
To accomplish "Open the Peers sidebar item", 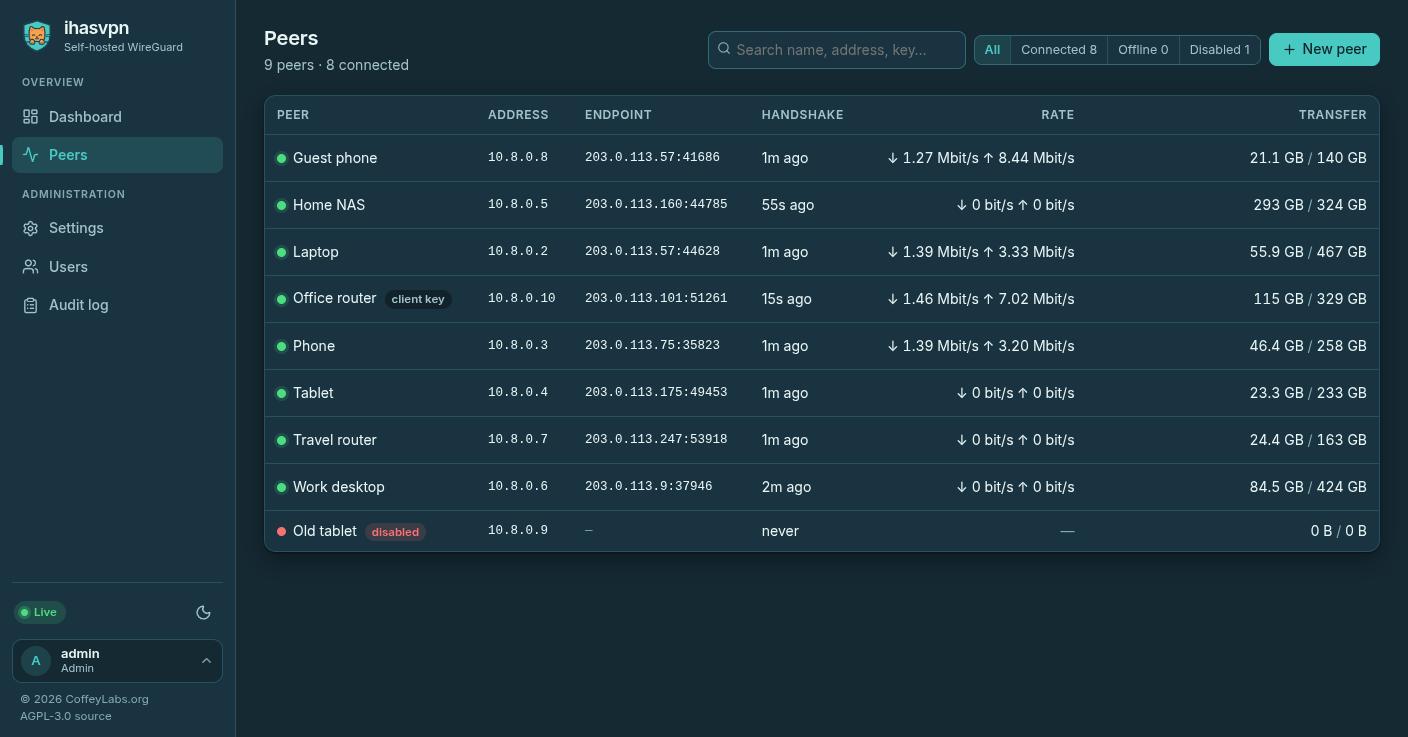I will tap(117, 155).
